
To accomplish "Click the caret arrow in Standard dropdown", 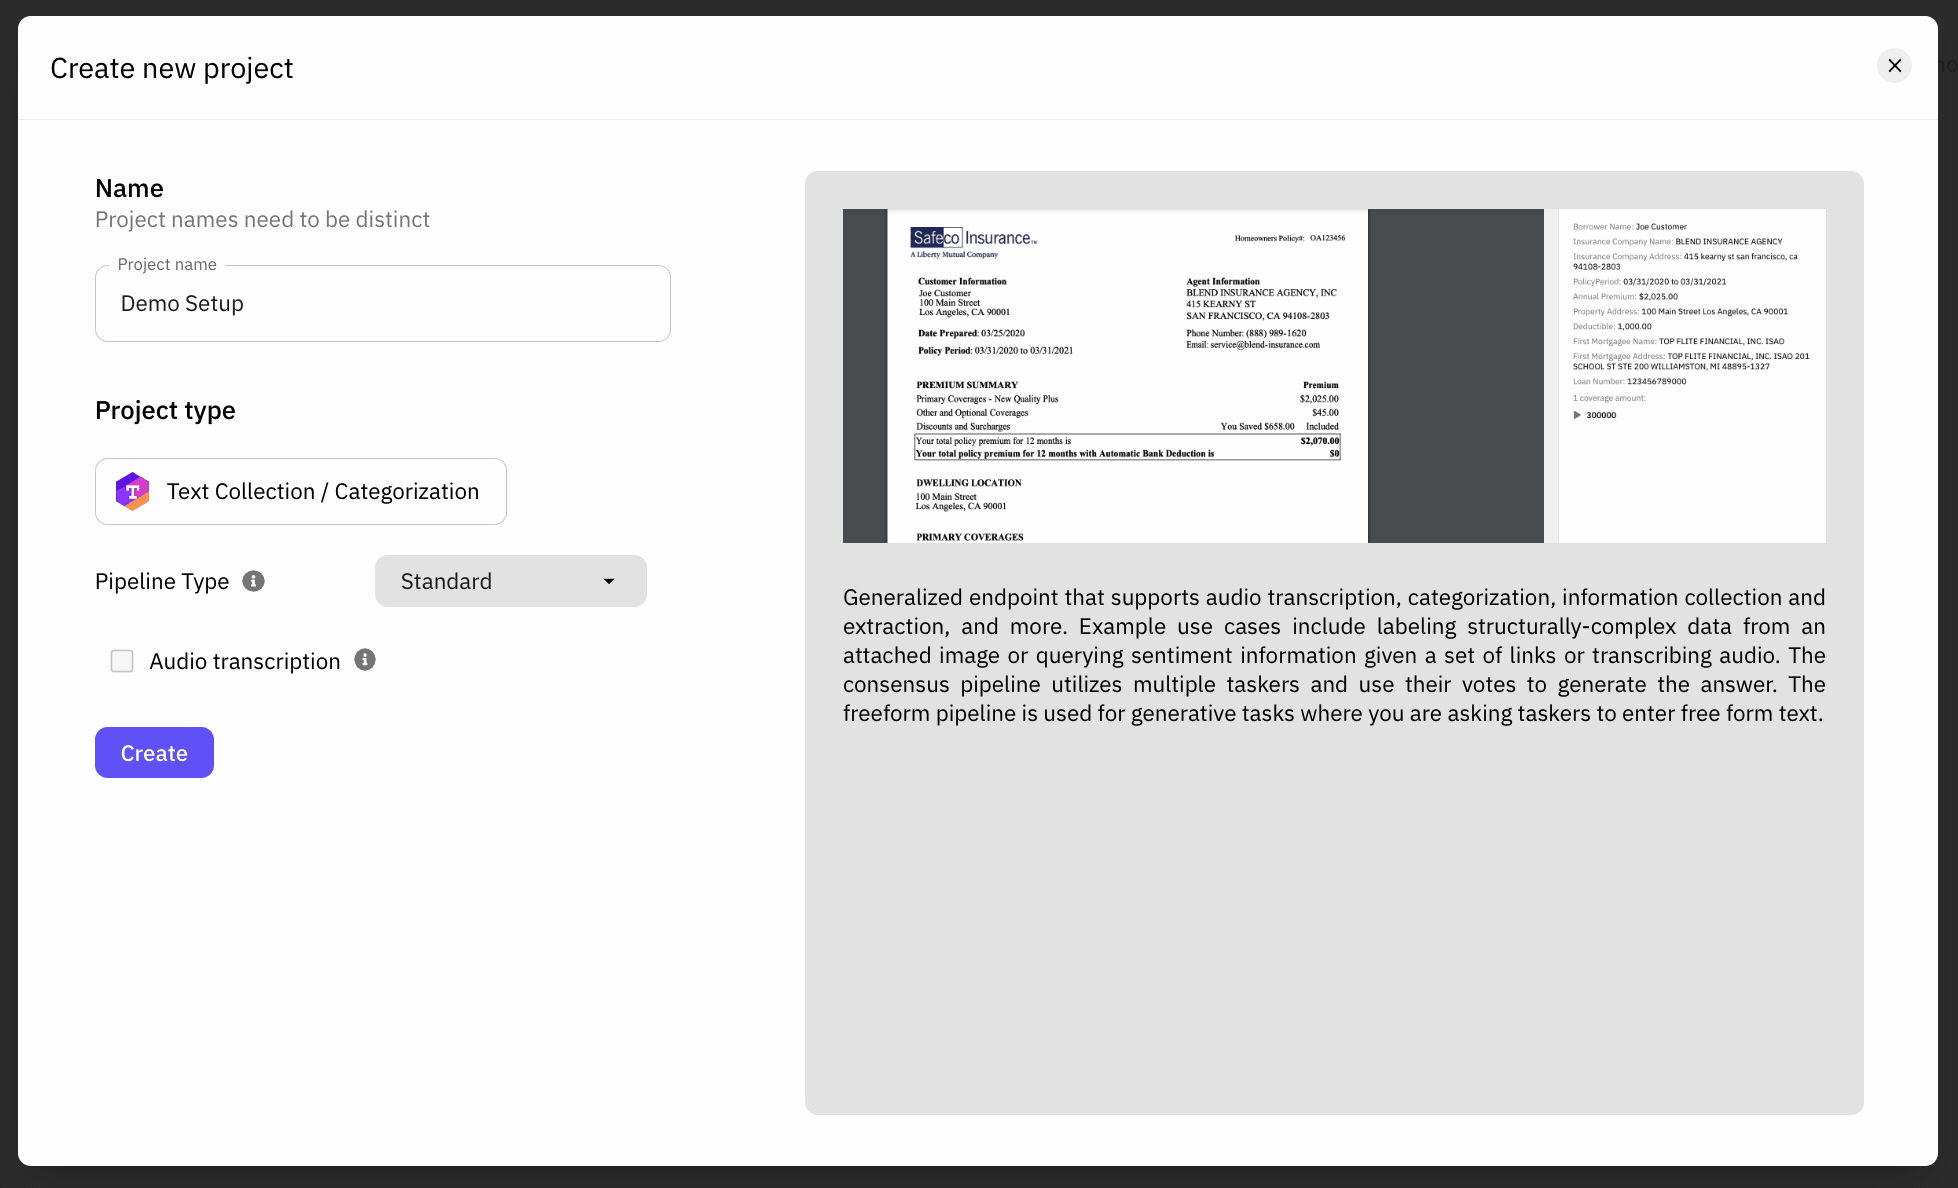I will click(609, 581).
